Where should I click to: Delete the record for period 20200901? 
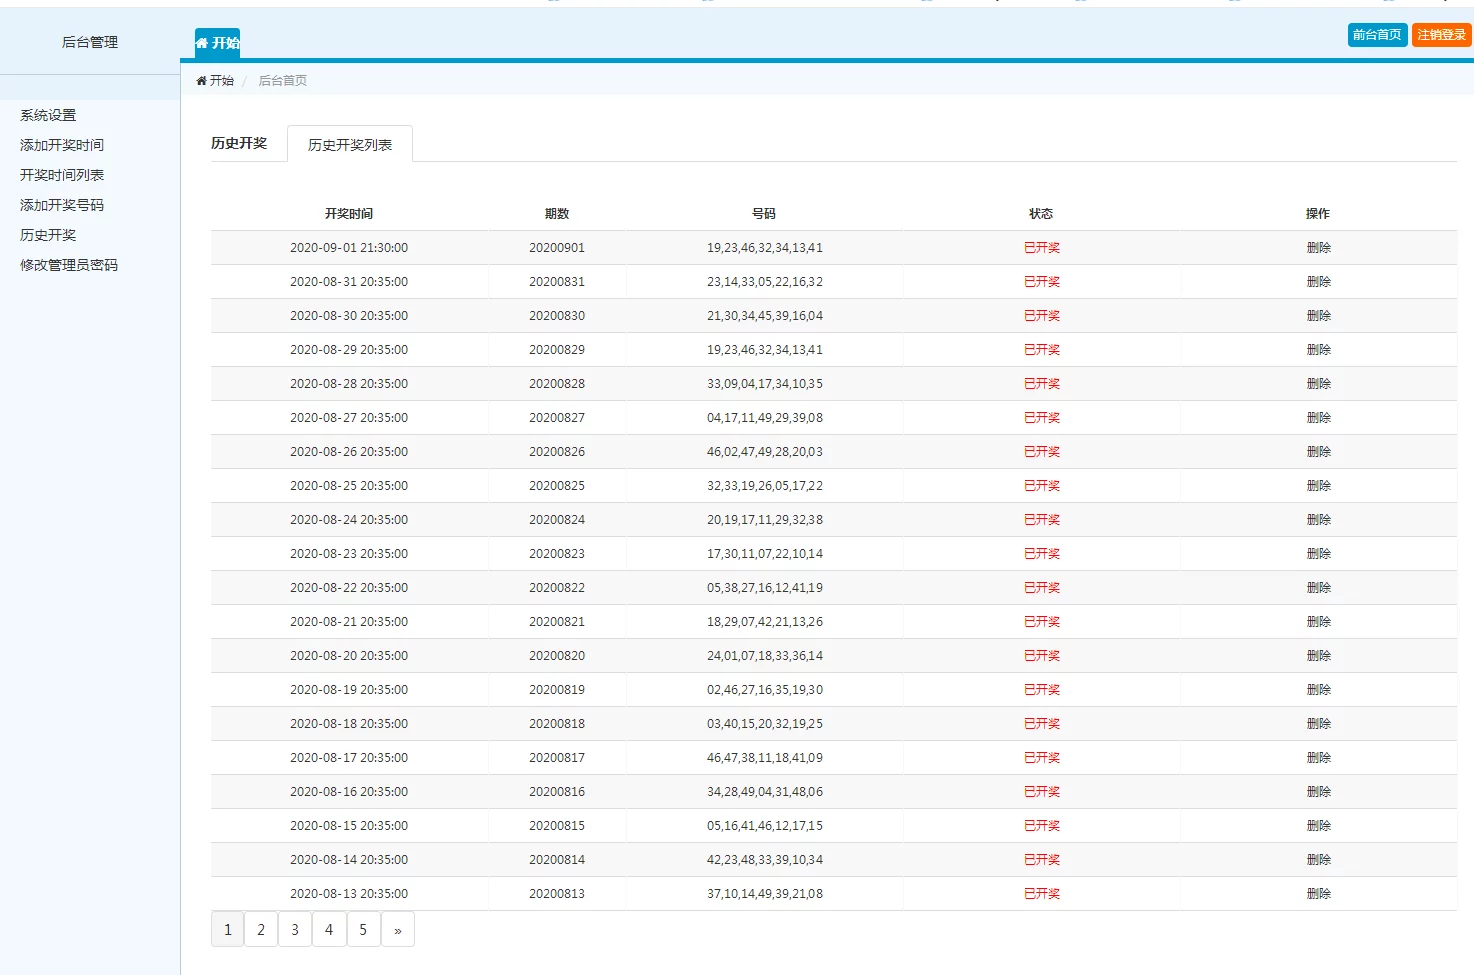[x=1318, y=248]
